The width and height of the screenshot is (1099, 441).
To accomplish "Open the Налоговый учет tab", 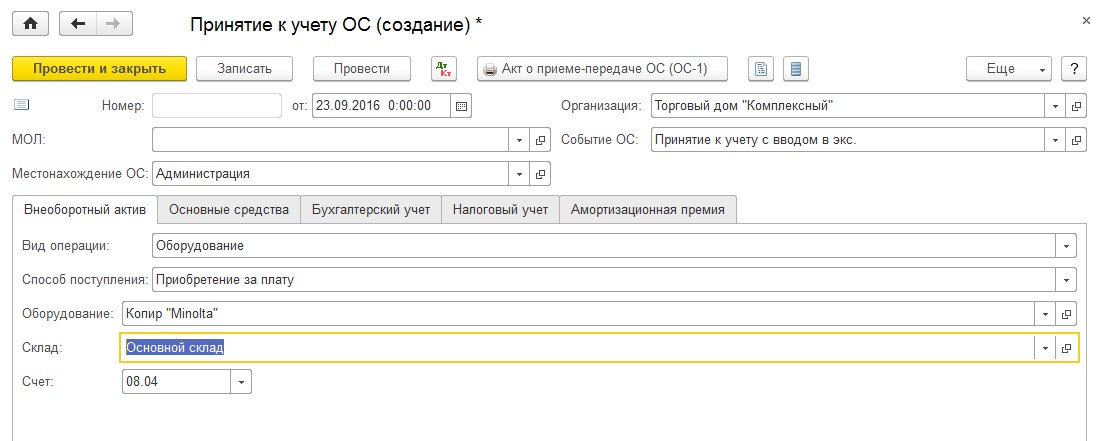I will 500,209.
